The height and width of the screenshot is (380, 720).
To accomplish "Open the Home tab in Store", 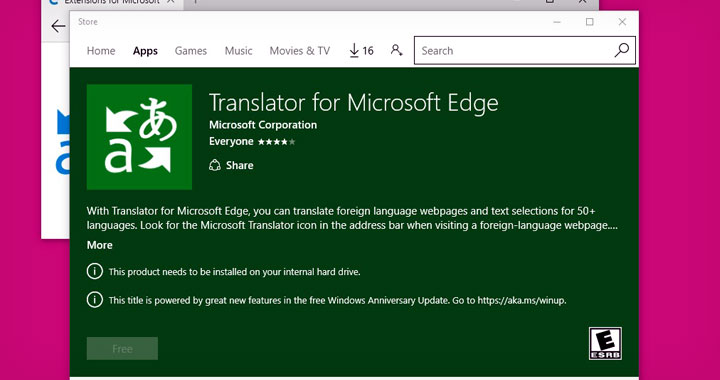I will tap(101, 51).
